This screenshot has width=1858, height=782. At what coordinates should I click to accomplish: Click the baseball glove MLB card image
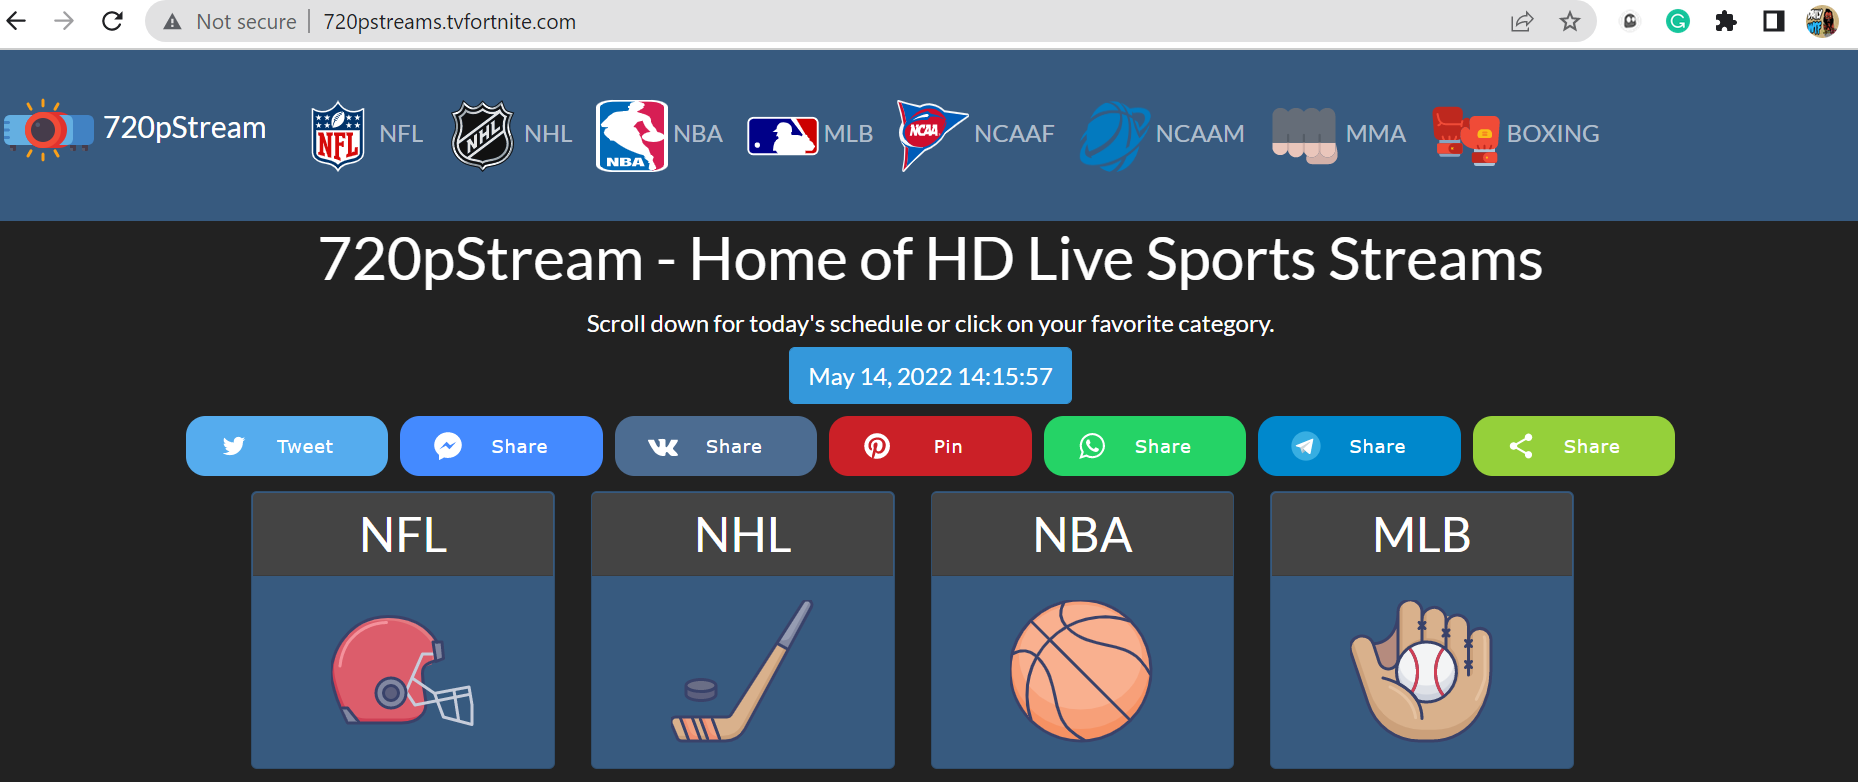[1421, 671]
